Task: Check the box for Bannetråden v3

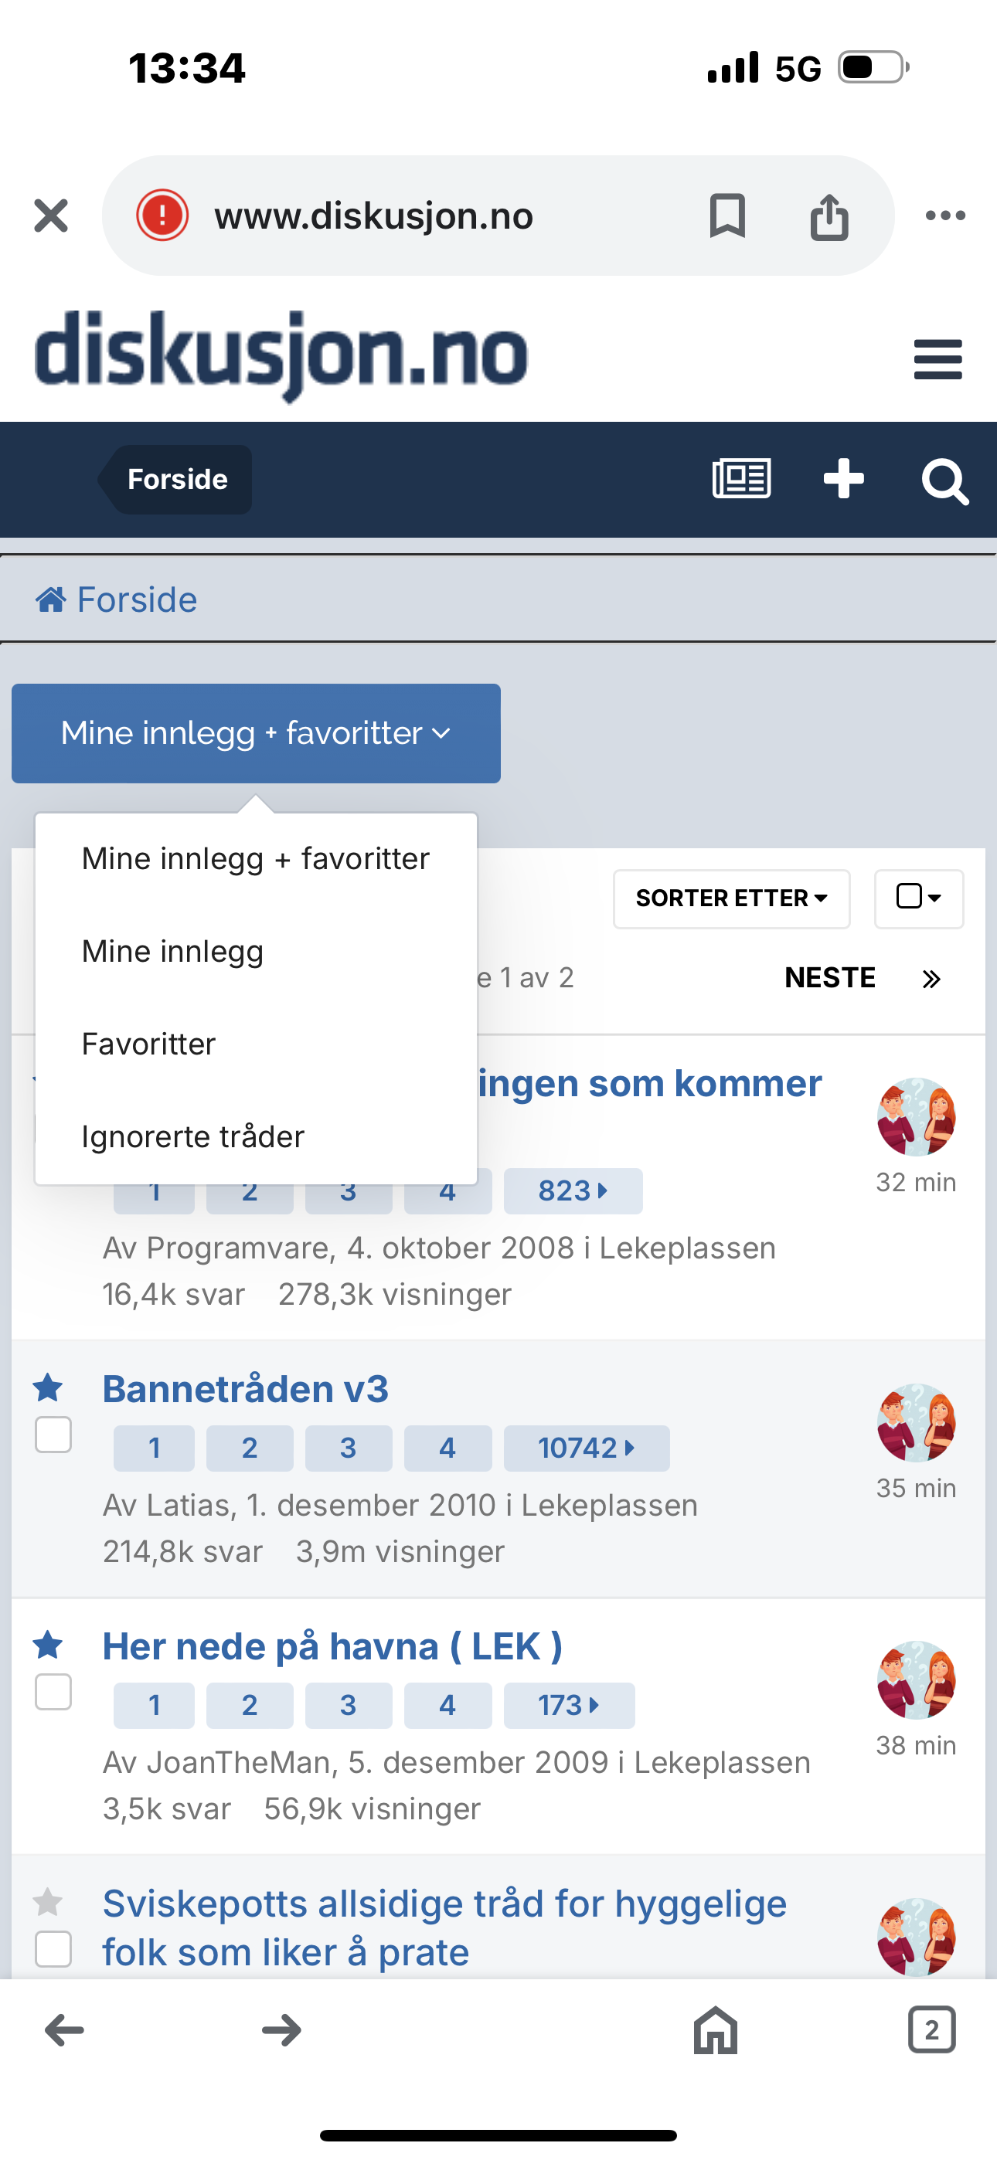Action: [x=53, y=1435]
